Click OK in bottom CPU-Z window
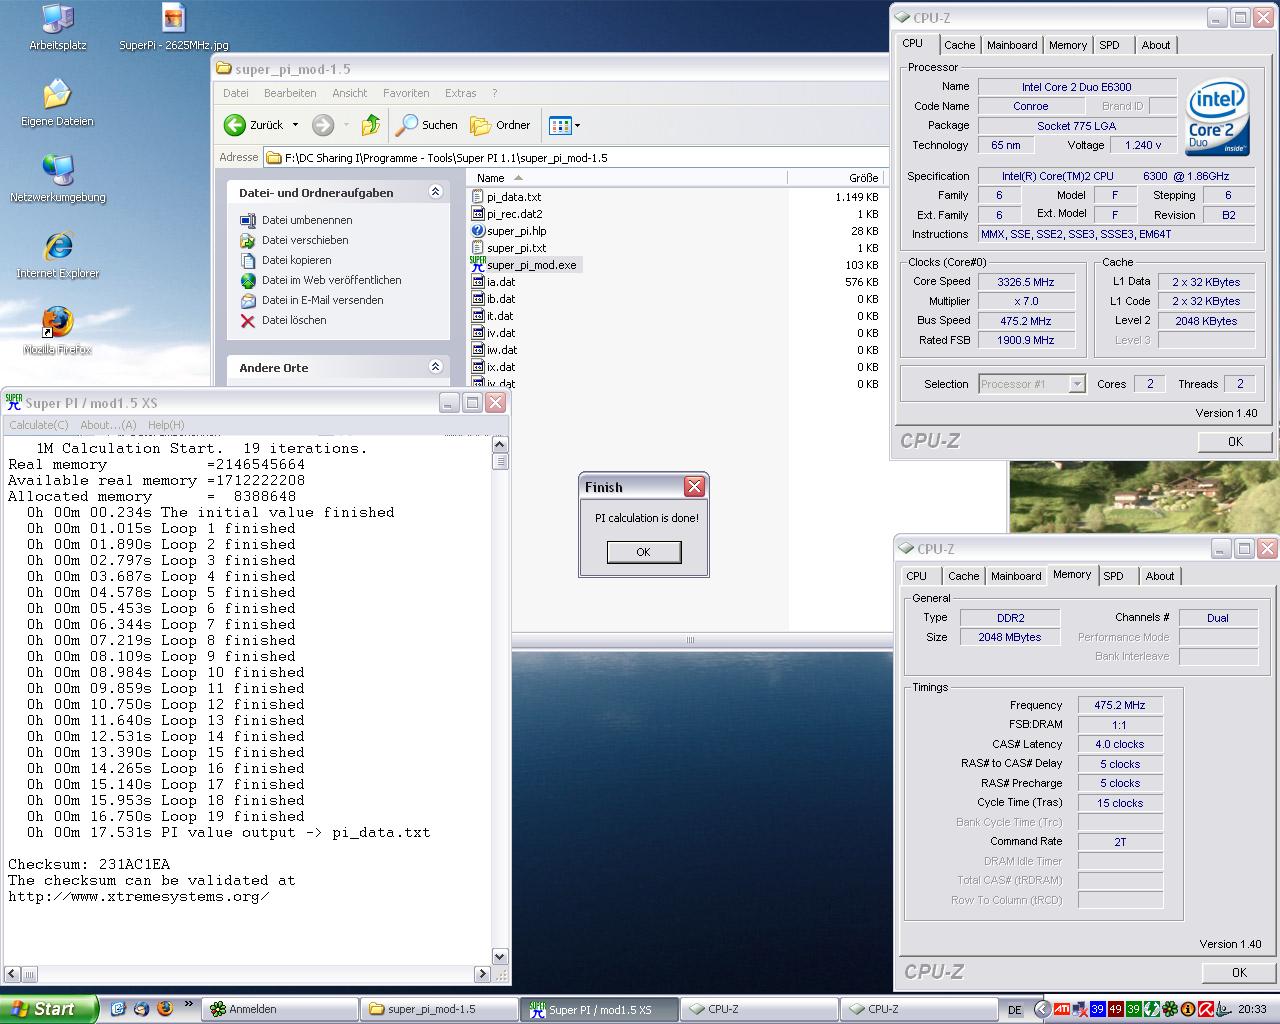This screenshot has width=1280, height=1024. (1239, 972)
